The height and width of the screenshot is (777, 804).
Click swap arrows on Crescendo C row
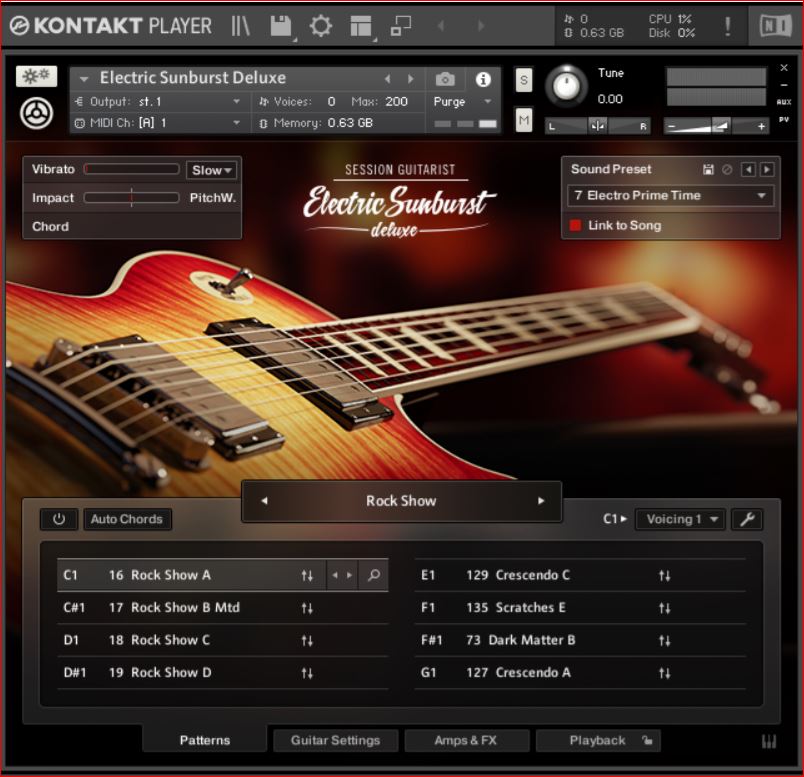pos(665,575)
